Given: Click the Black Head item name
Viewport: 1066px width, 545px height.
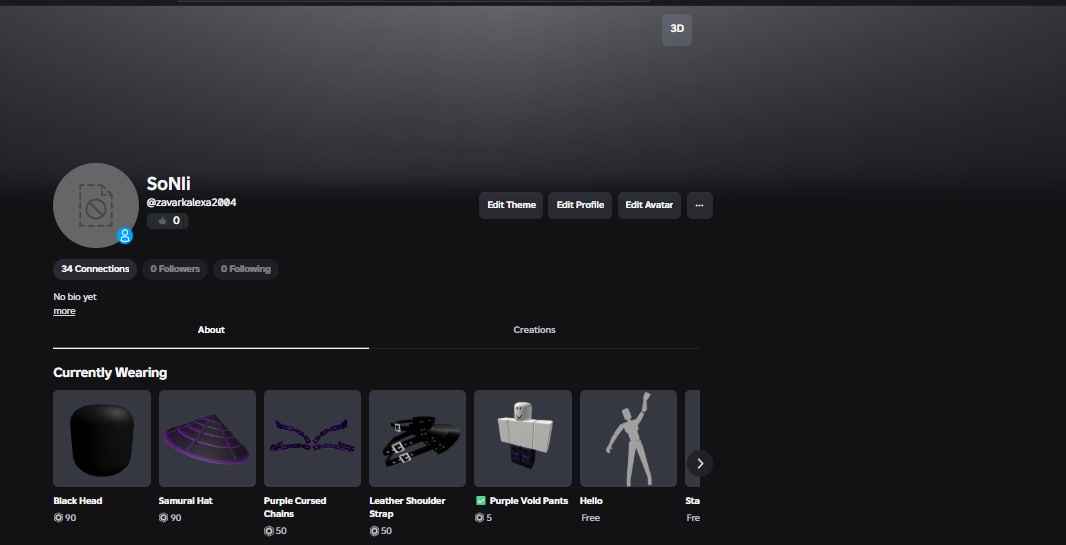Looking at the screenshot, I should 78,501.
